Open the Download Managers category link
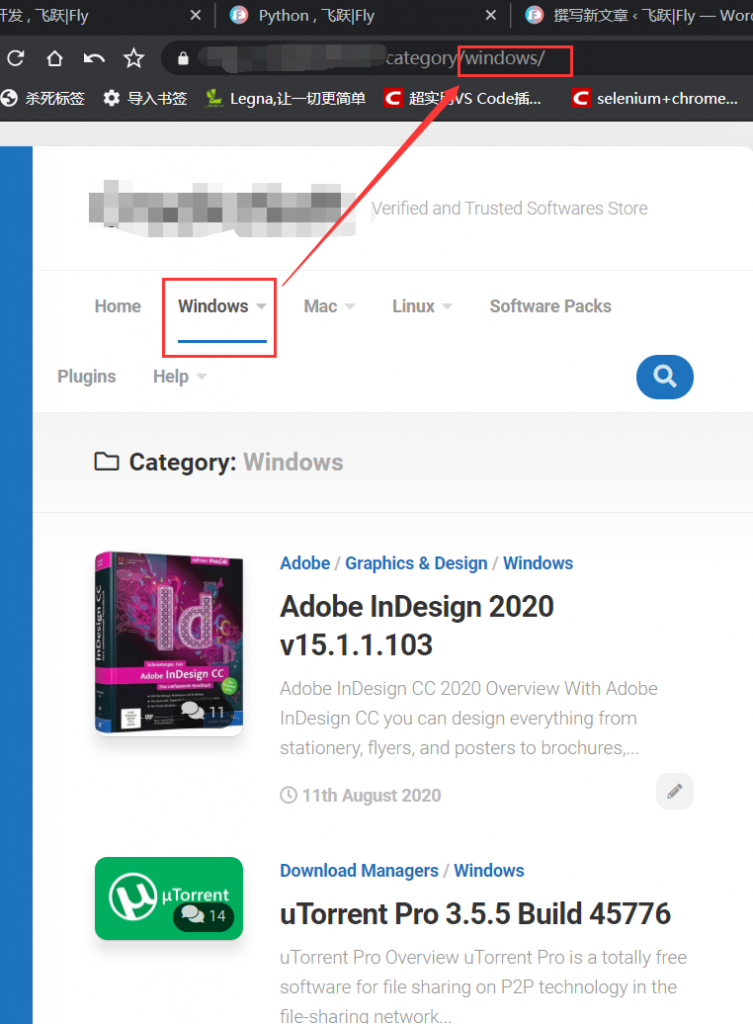This screenshot has height=1024, width=753. 359,871
